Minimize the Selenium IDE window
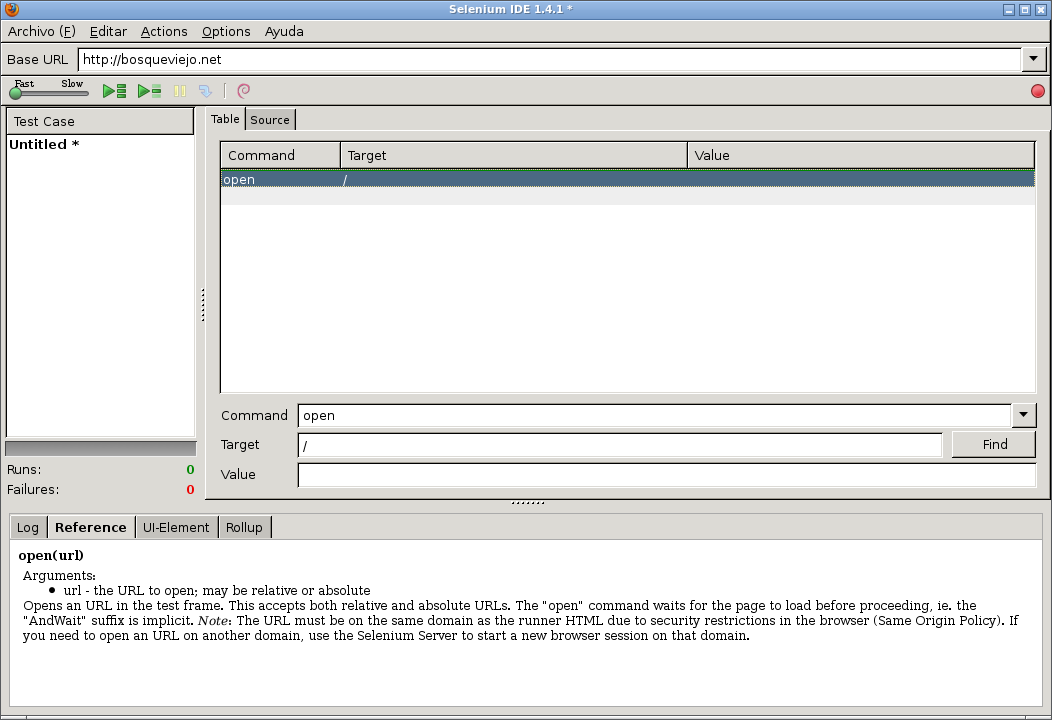Viewport: 1052px width, 720px height. coord(1008,9)
